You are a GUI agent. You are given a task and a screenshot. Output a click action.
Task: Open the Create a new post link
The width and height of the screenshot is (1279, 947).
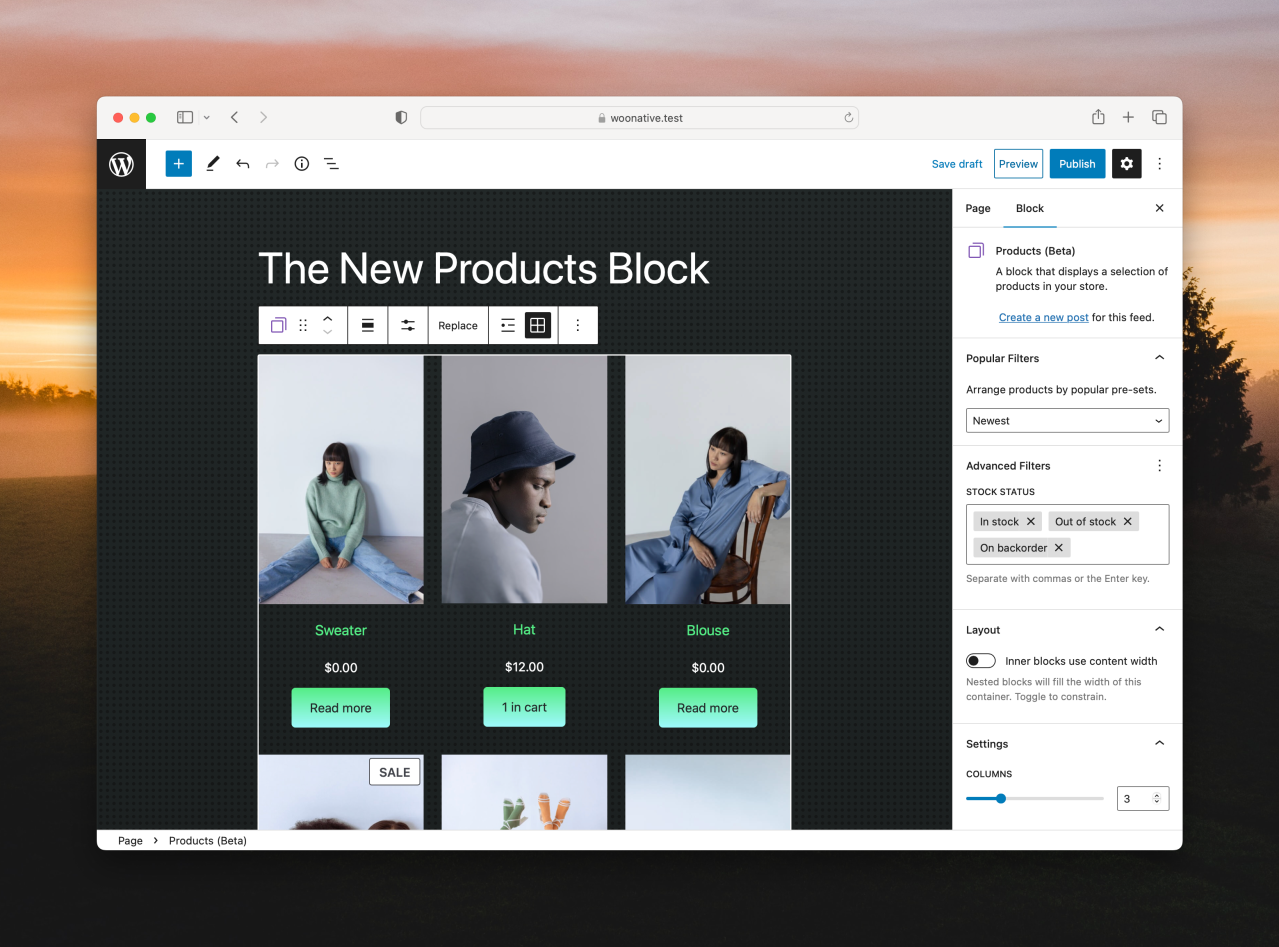(1044, 317)
